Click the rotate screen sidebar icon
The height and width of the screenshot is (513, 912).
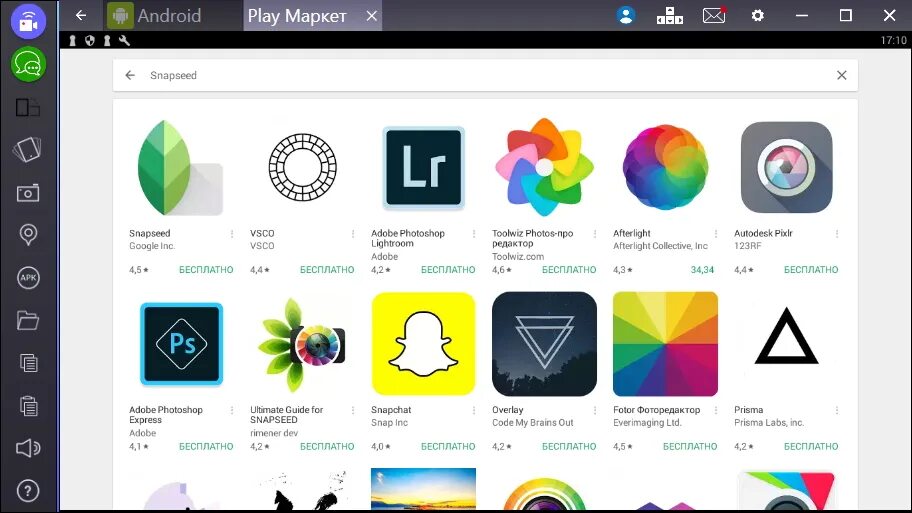pyautogui.click(x=27, y=149)
